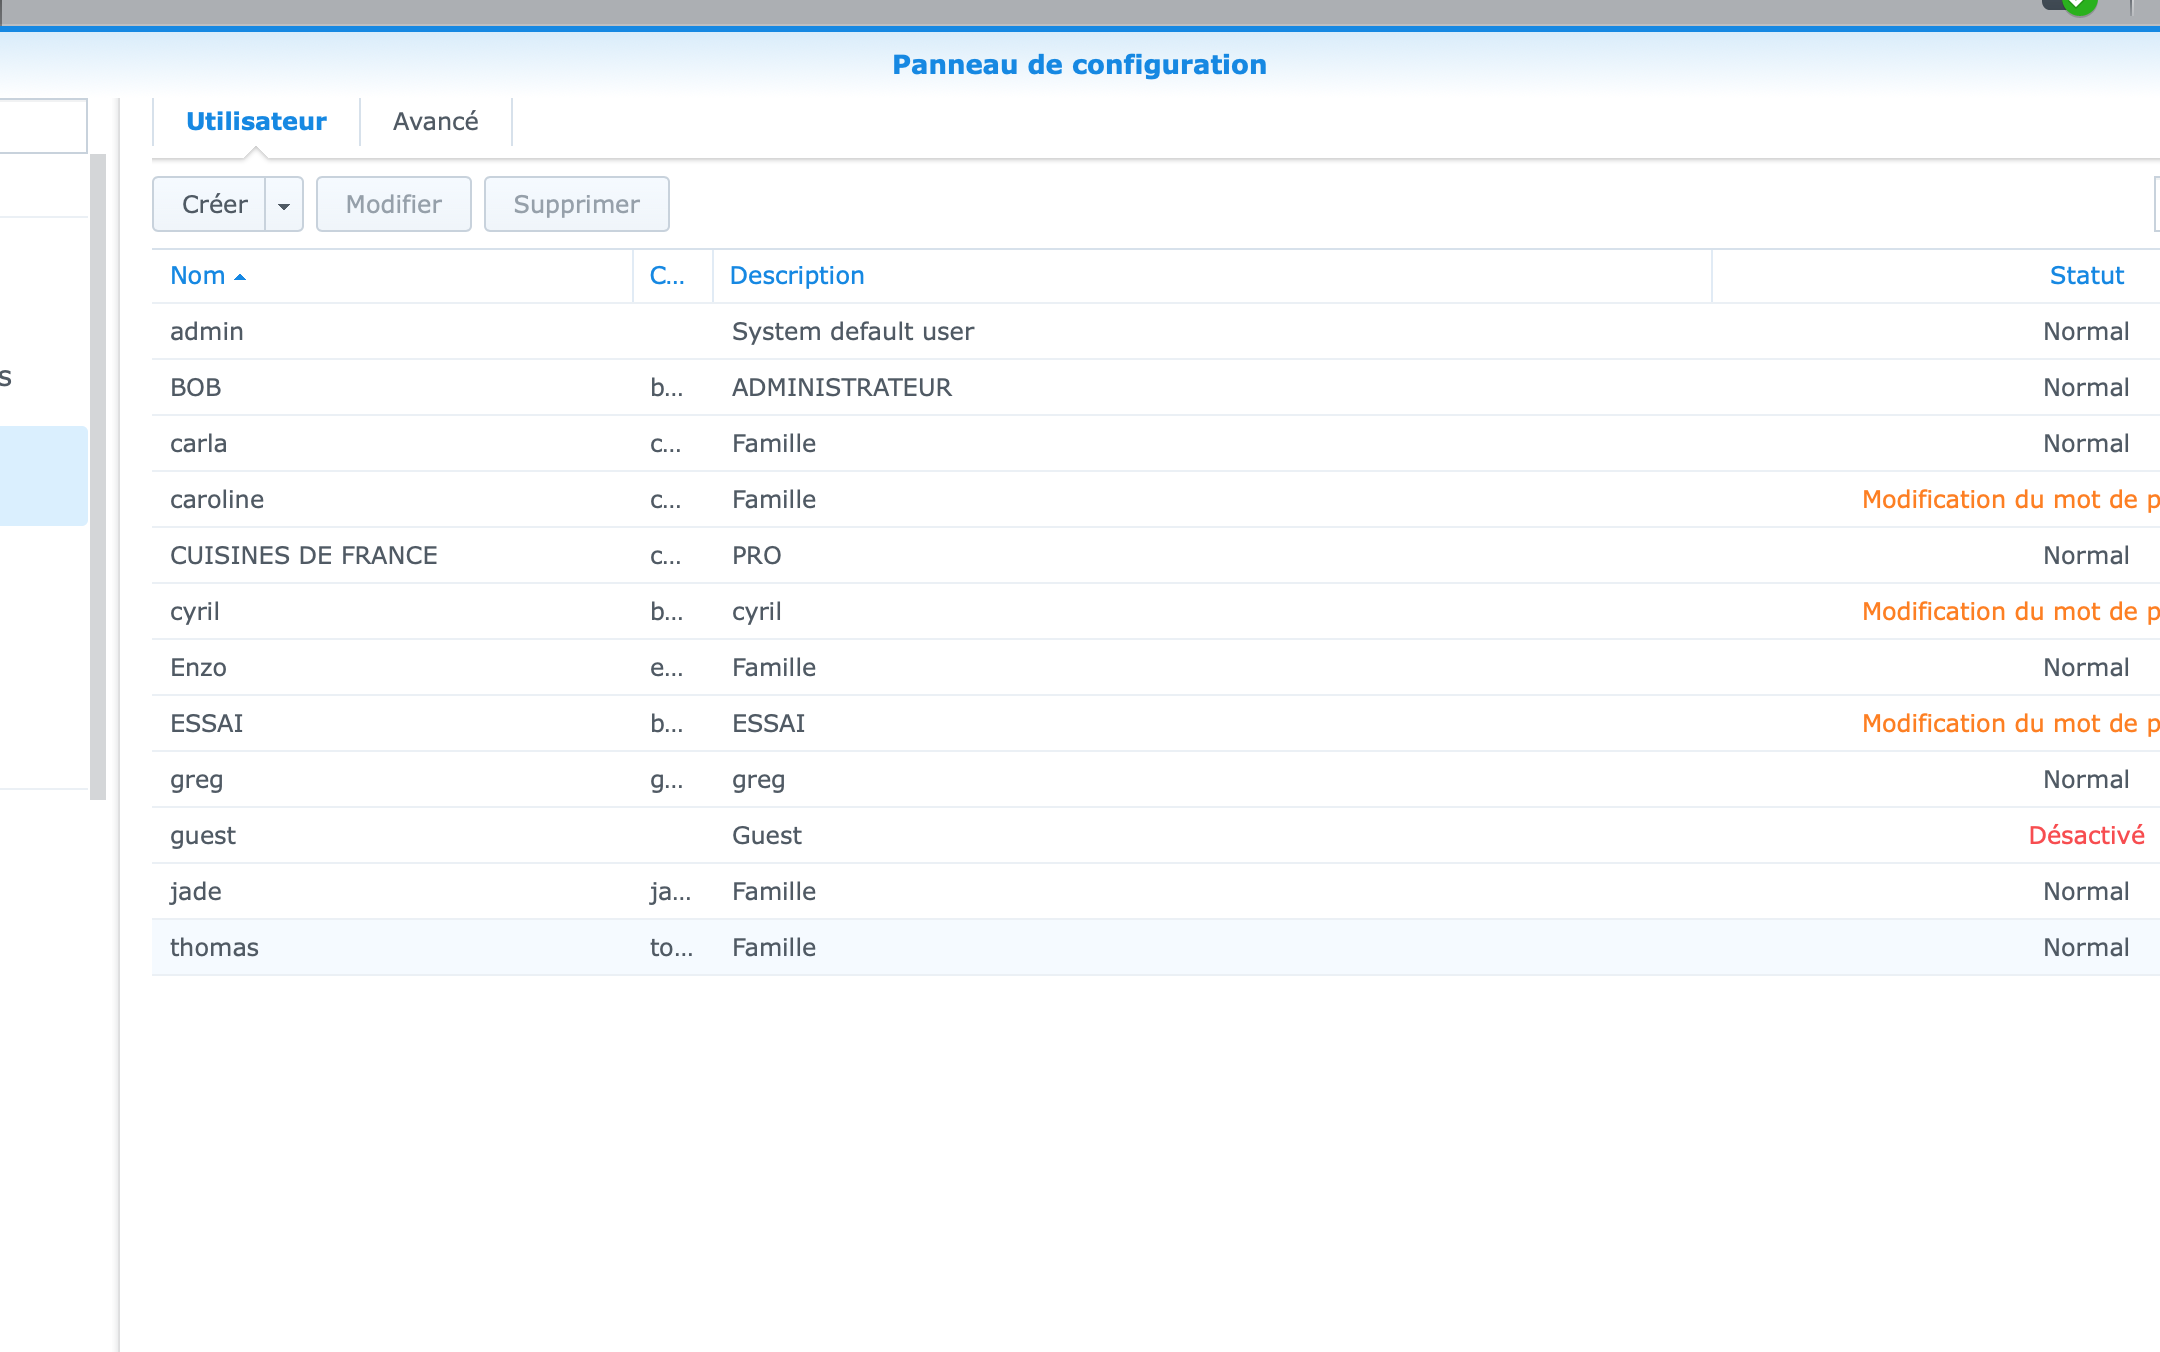2160x1352 pixels.
Task: Select the admin user row
Action: pyautogui.click(x=1156, y=331)
